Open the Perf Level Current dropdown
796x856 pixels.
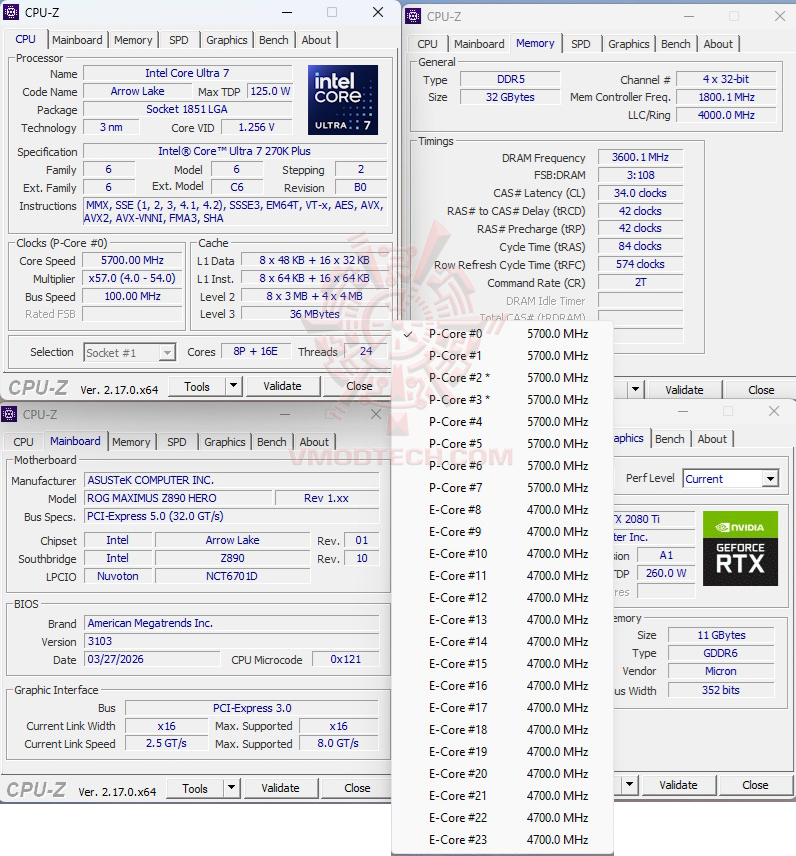click(x=730, y=479)
